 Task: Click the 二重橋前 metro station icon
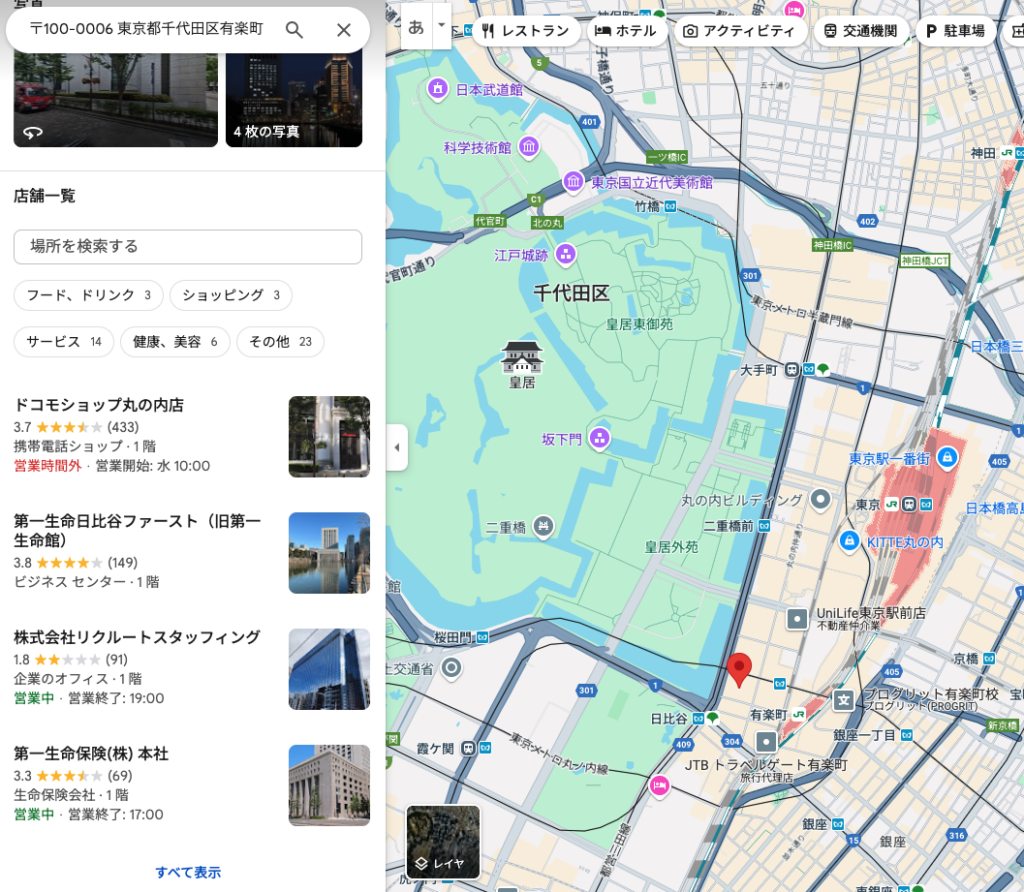[764, 526]
